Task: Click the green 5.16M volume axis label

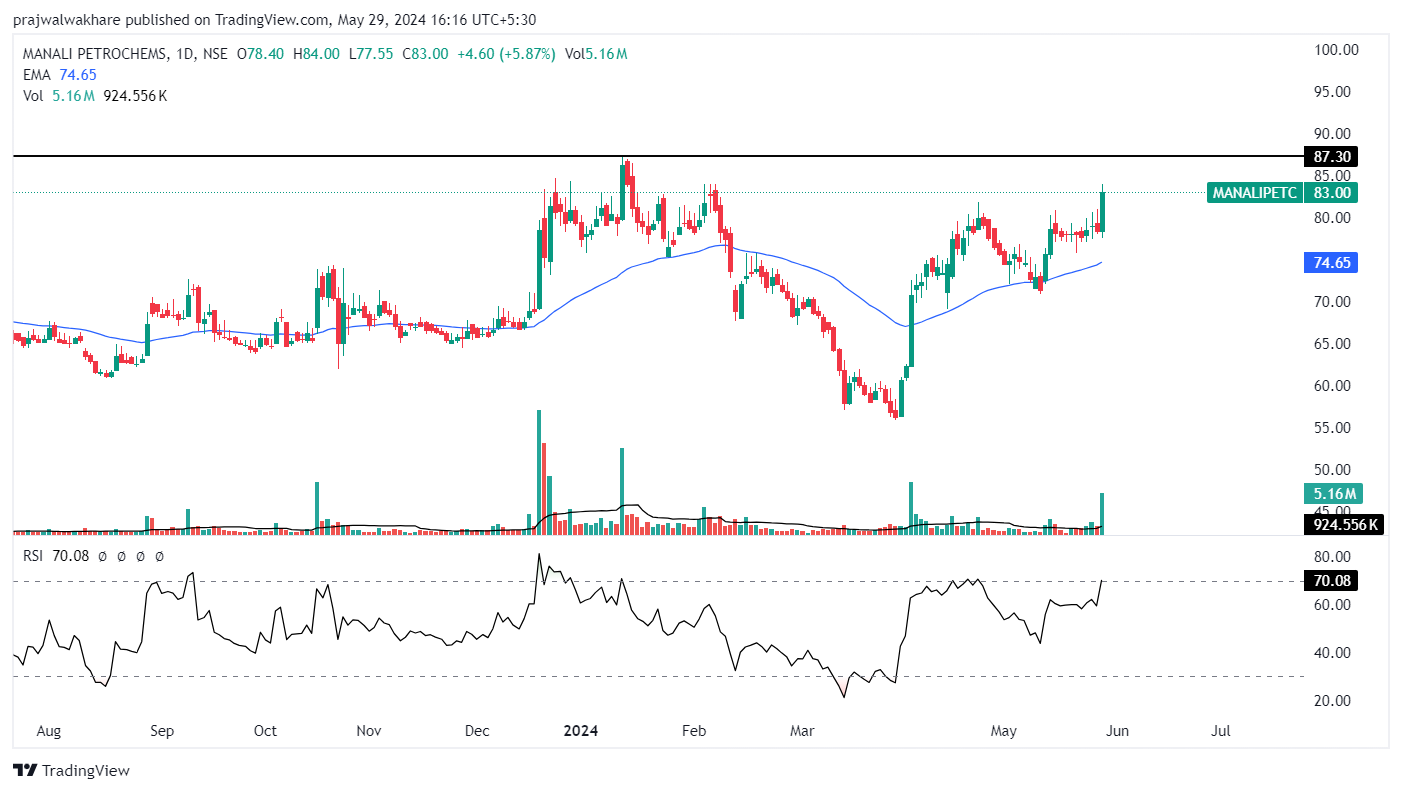Action: tap(1333, 494)
